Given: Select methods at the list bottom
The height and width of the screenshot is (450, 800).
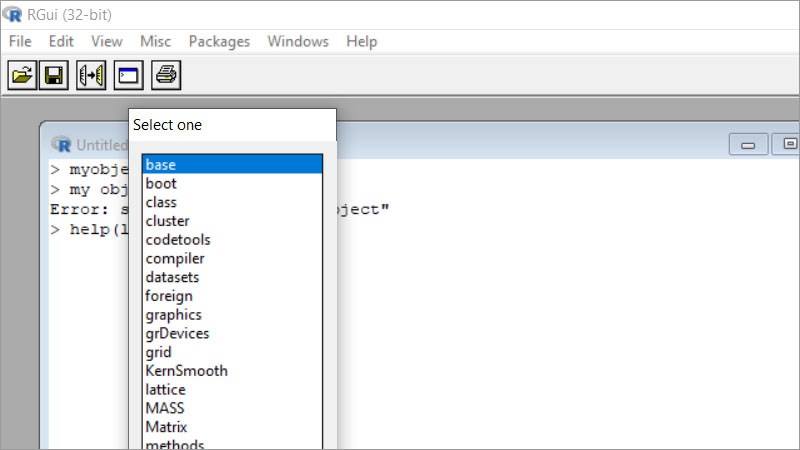Looking at the screenshot, I should 232,443.
